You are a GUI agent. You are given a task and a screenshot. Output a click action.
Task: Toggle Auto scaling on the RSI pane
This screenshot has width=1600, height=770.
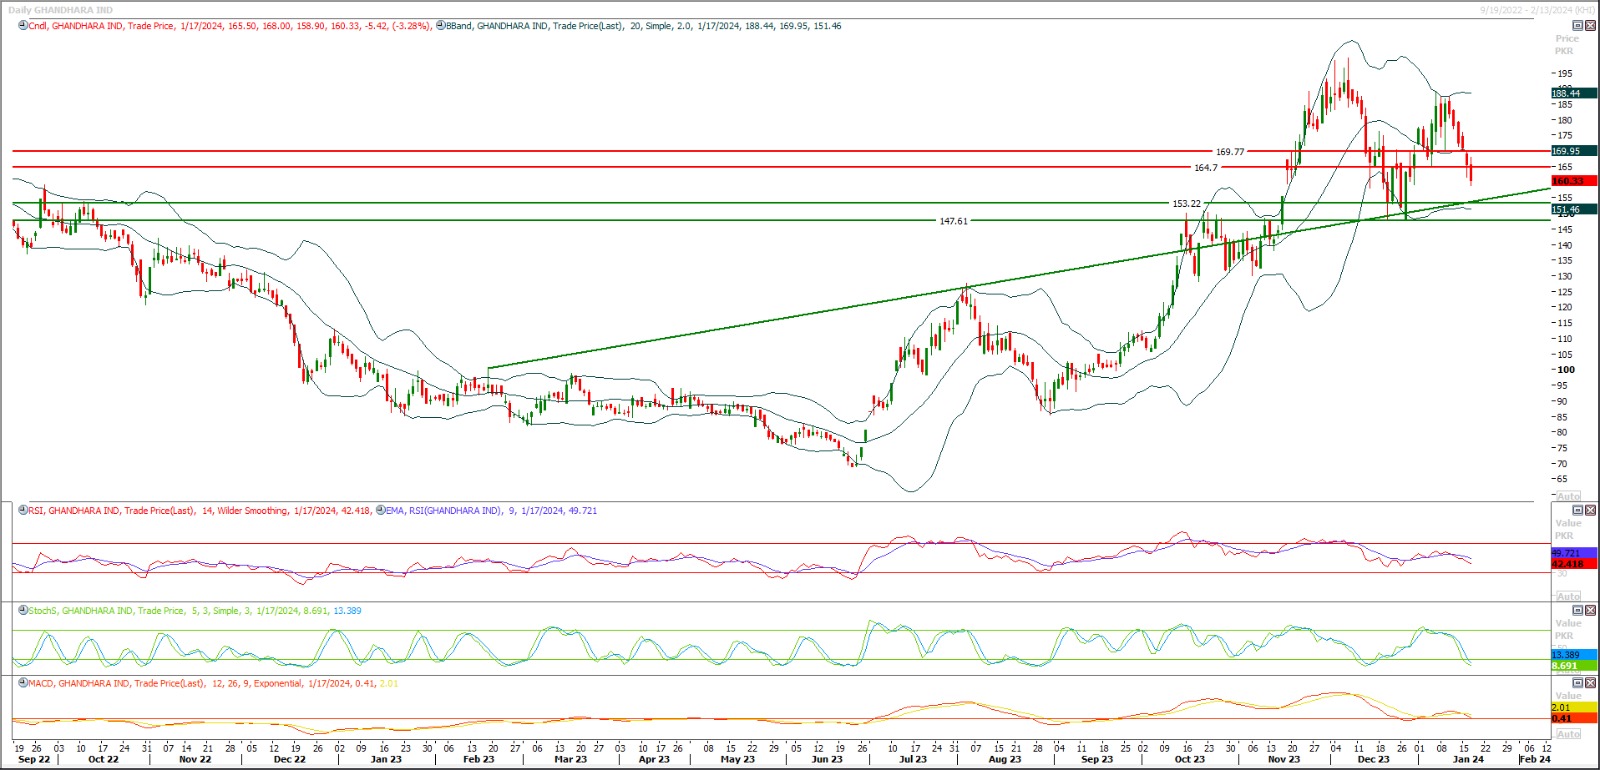[x=1569, y=596]
